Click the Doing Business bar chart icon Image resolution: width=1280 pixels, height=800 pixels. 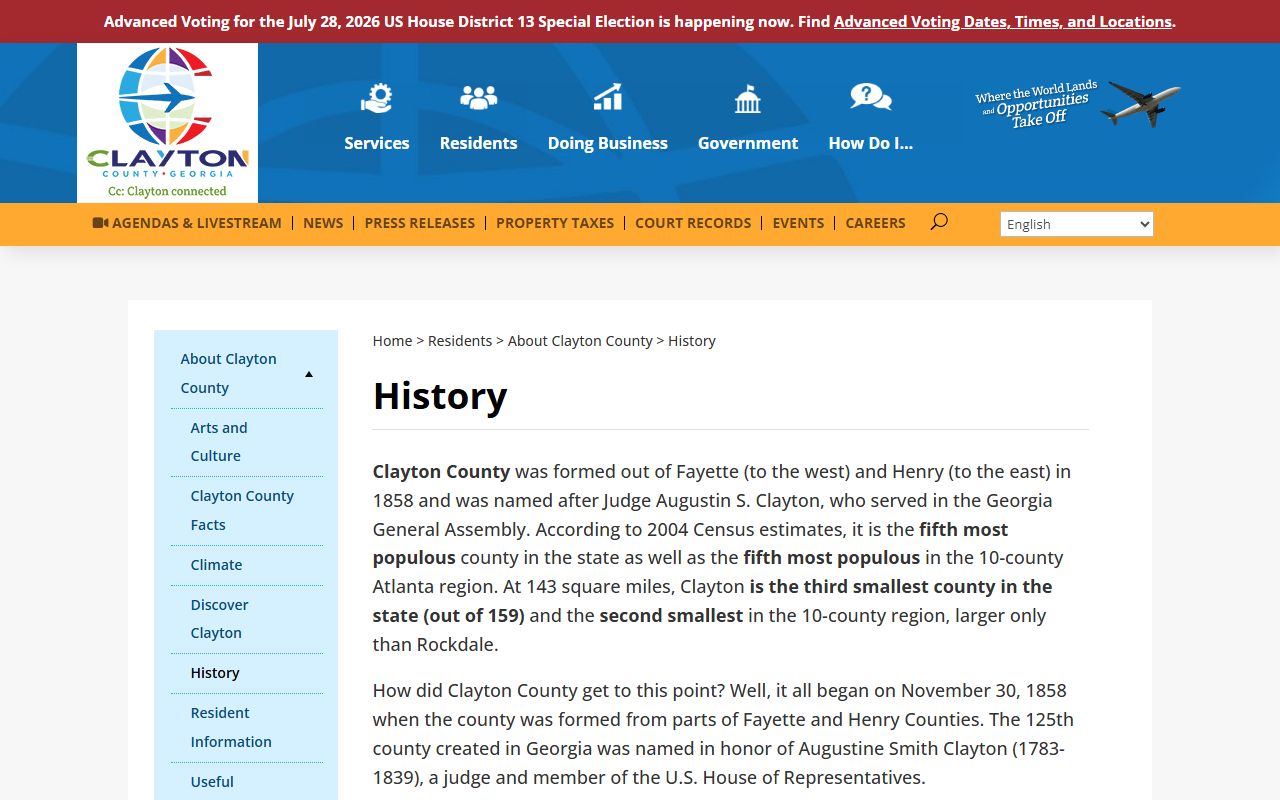[x=607, y=98]
